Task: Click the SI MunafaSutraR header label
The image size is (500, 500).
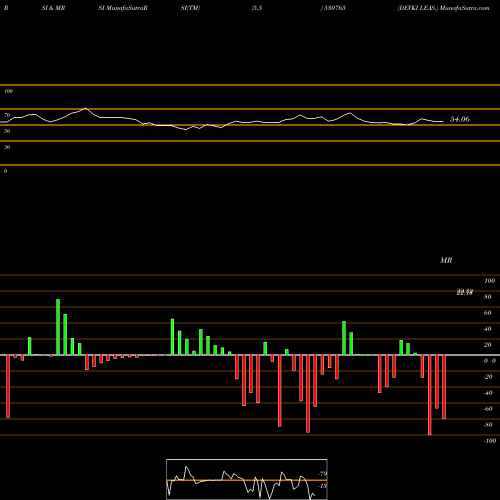Action: (123, 8)
